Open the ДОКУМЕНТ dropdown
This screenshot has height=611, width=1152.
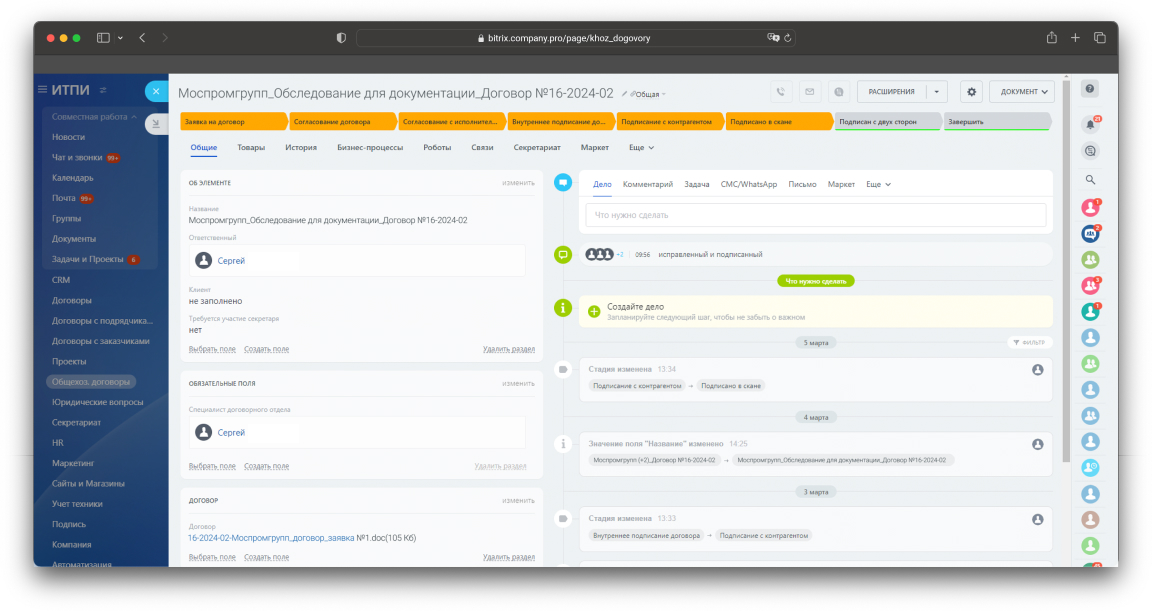coord(1022,92)
